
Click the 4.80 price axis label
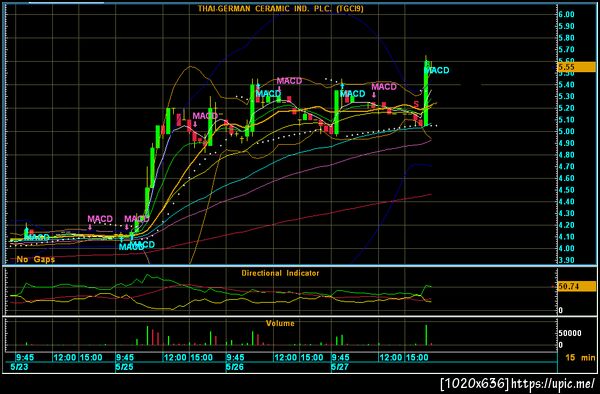pyautogui.click(x=567, y=155)
